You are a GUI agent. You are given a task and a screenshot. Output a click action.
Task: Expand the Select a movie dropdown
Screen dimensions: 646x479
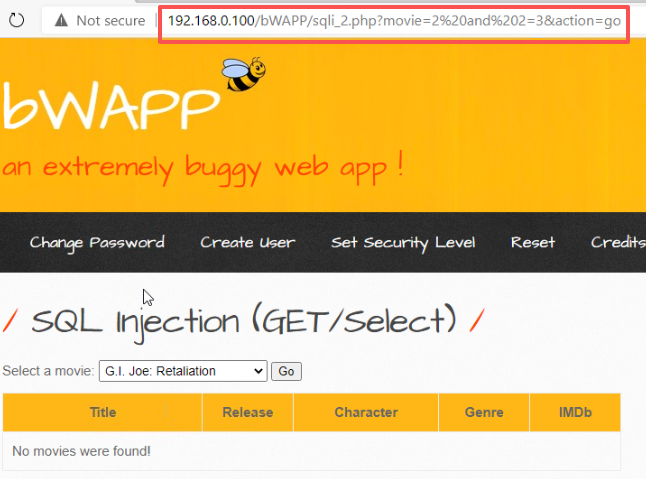183,371
